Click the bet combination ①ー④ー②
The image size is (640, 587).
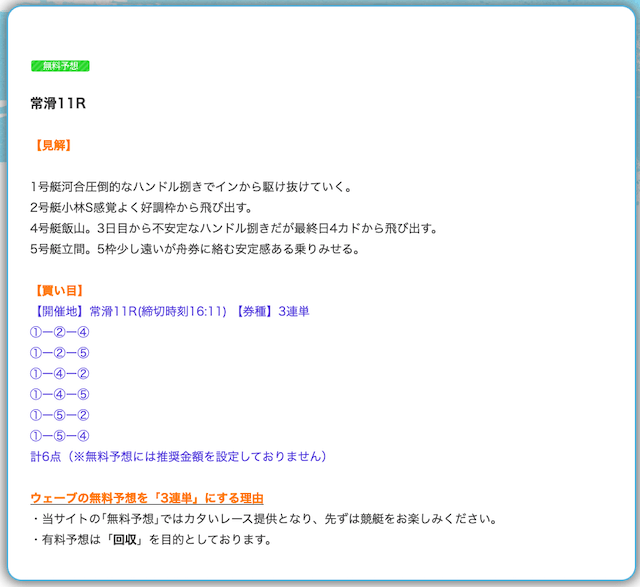(60, 374)
